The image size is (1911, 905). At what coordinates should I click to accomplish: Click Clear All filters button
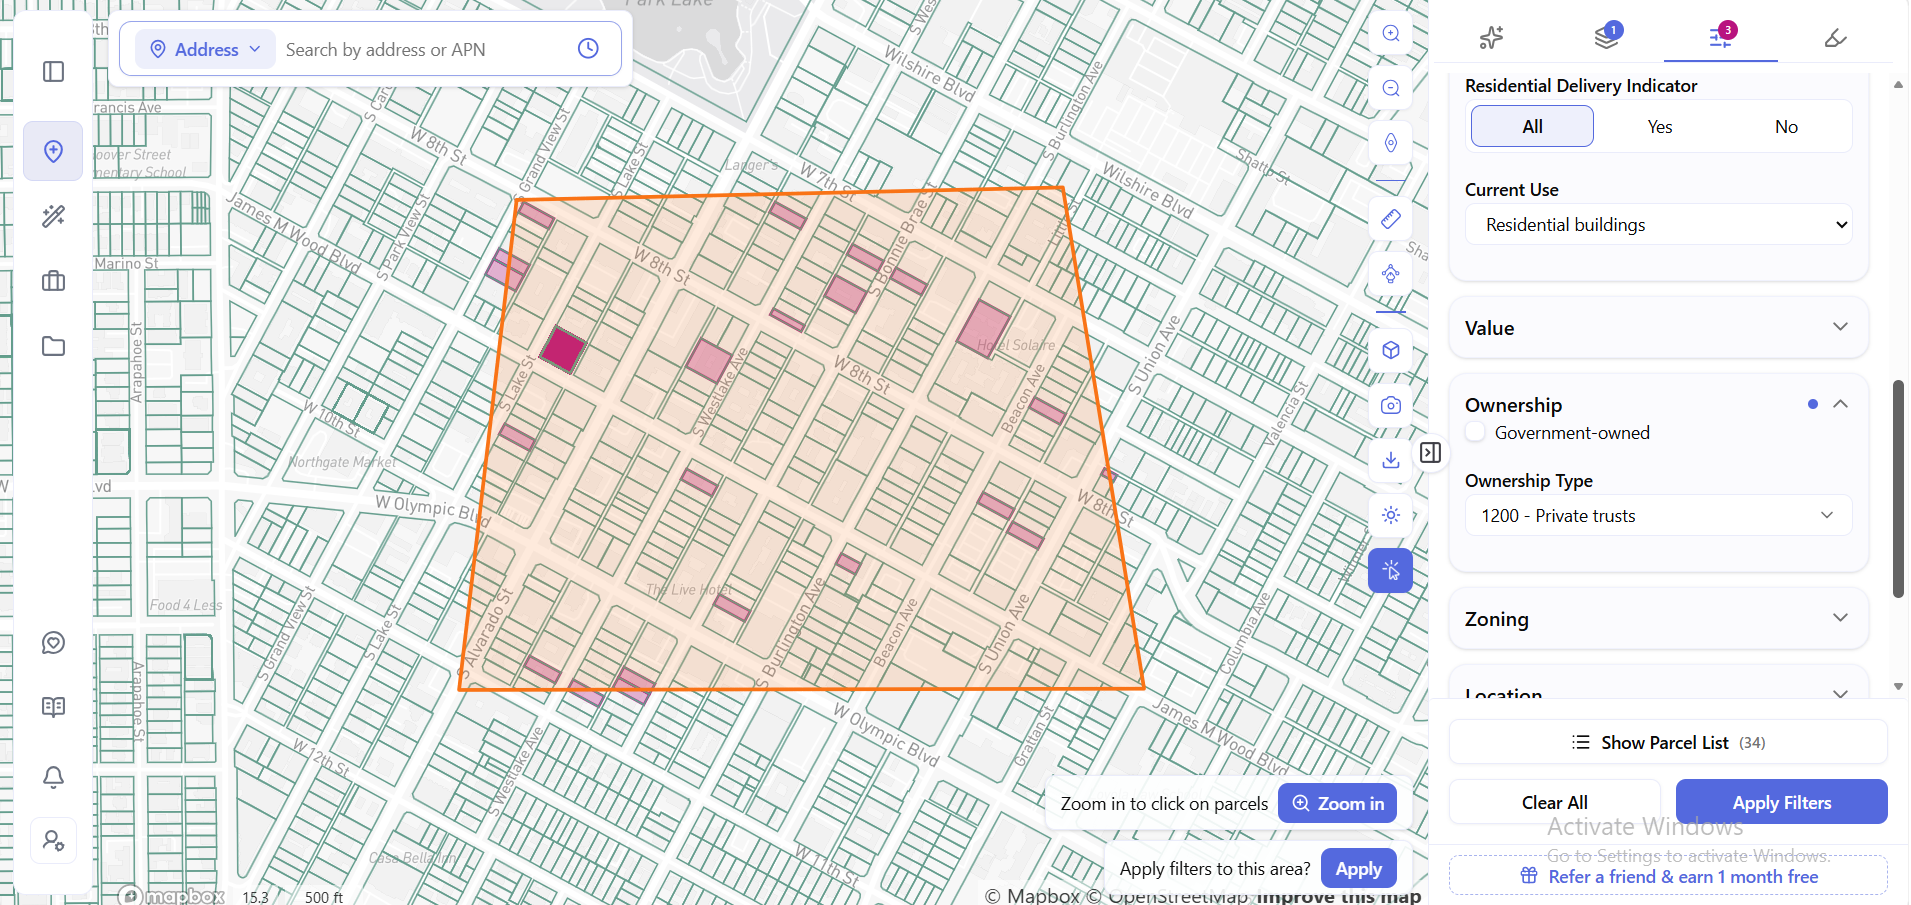[x=1555, y=802]
